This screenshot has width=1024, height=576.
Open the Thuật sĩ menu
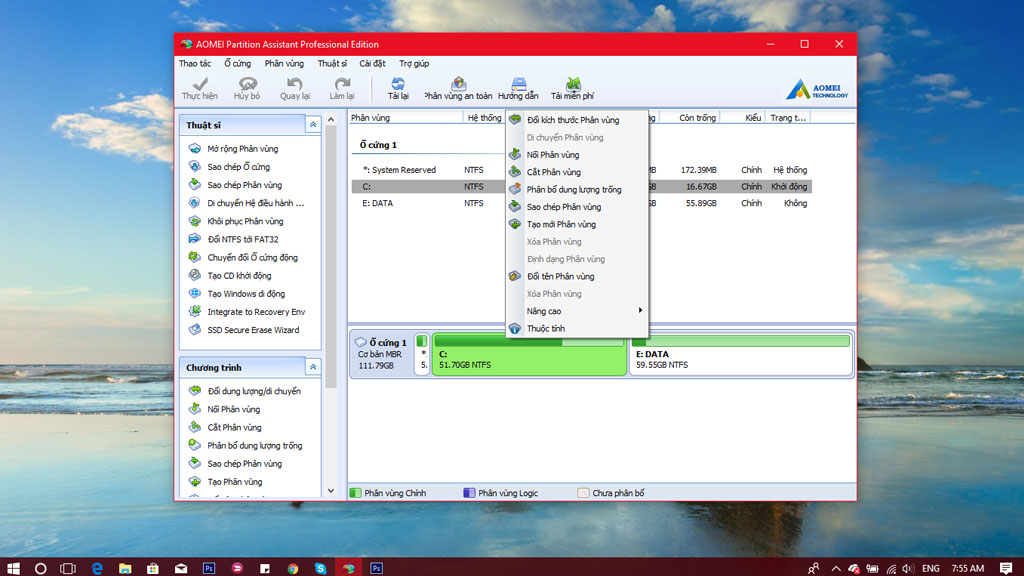(x=332, y=63)
